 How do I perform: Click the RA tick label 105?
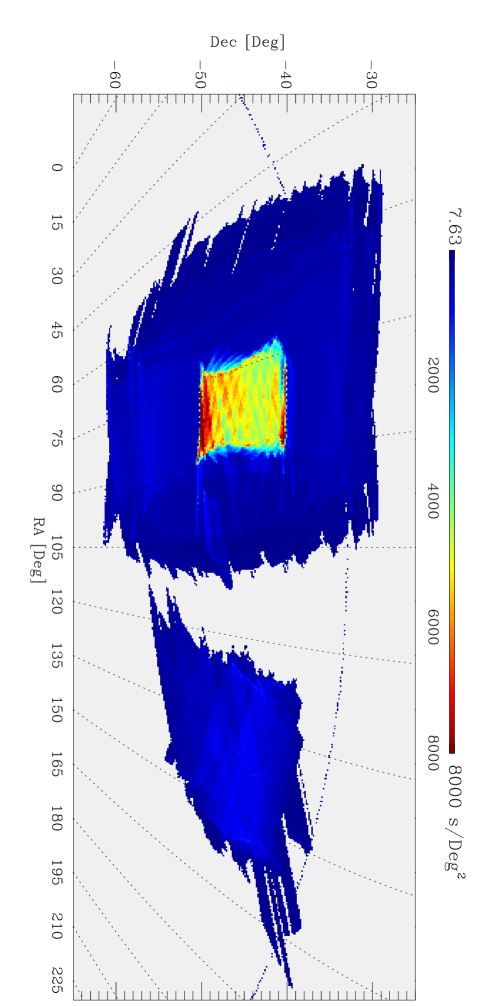[58, 547]
